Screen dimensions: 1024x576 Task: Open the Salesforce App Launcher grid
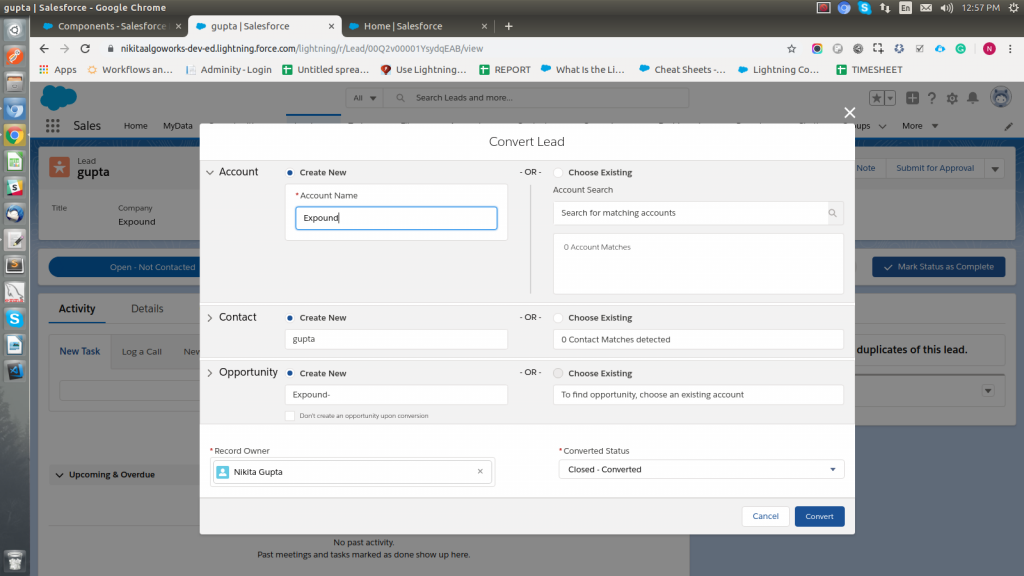click(x=52, y=126)
